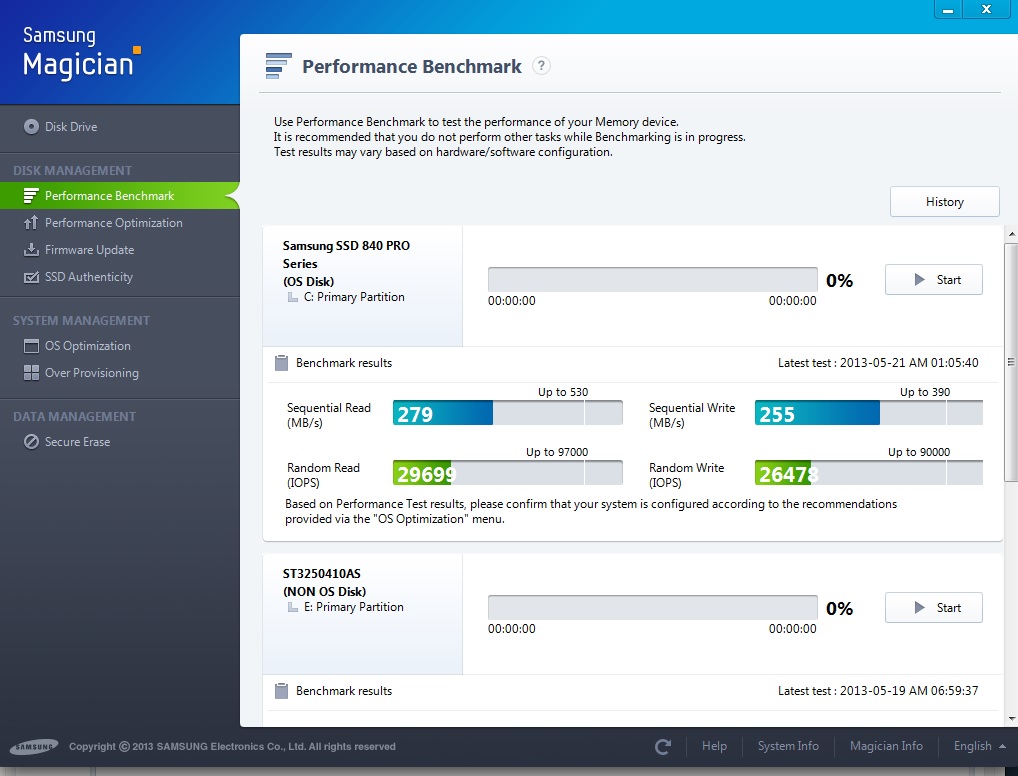Click the scrollbar down arrow
1018x776 pixels.
[1011, 719]
